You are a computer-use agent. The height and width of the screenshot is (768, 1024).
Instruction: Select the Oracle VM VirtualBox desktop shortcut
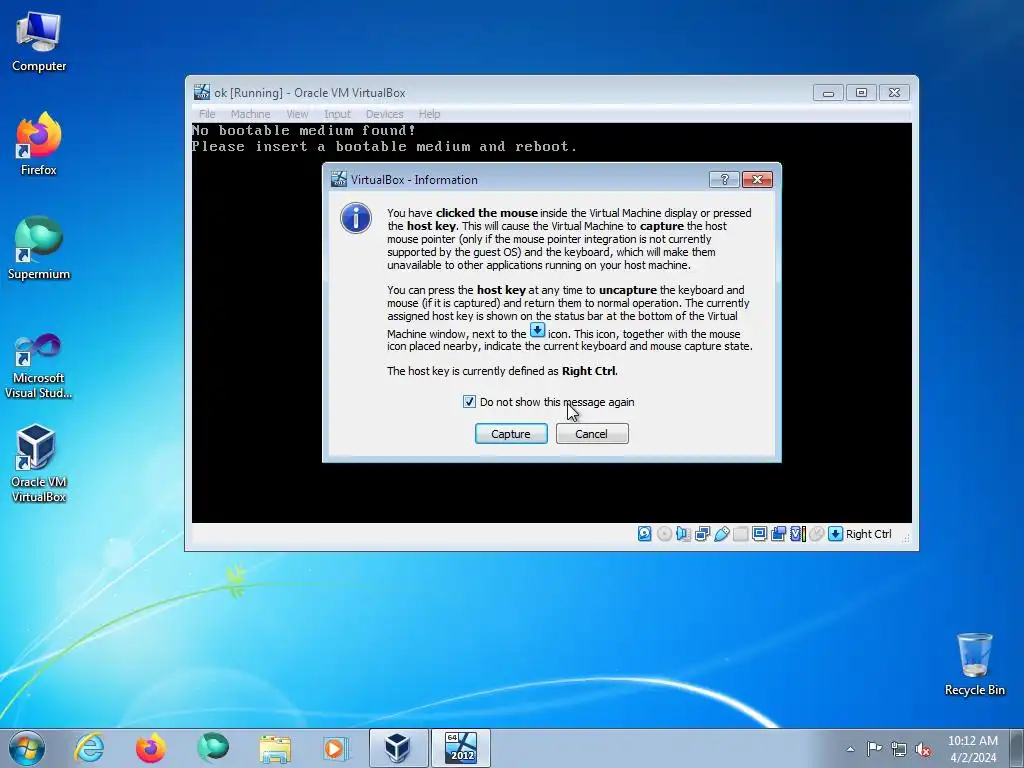[39, 464]
